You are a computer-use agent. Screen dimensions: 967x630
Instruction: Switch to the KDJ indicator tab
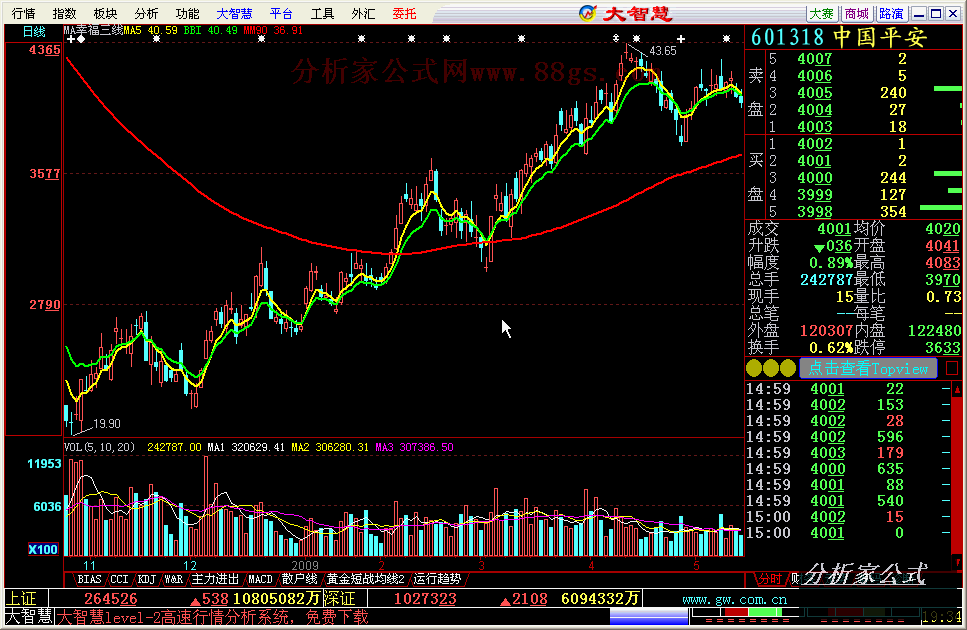[x=147, y=579]
